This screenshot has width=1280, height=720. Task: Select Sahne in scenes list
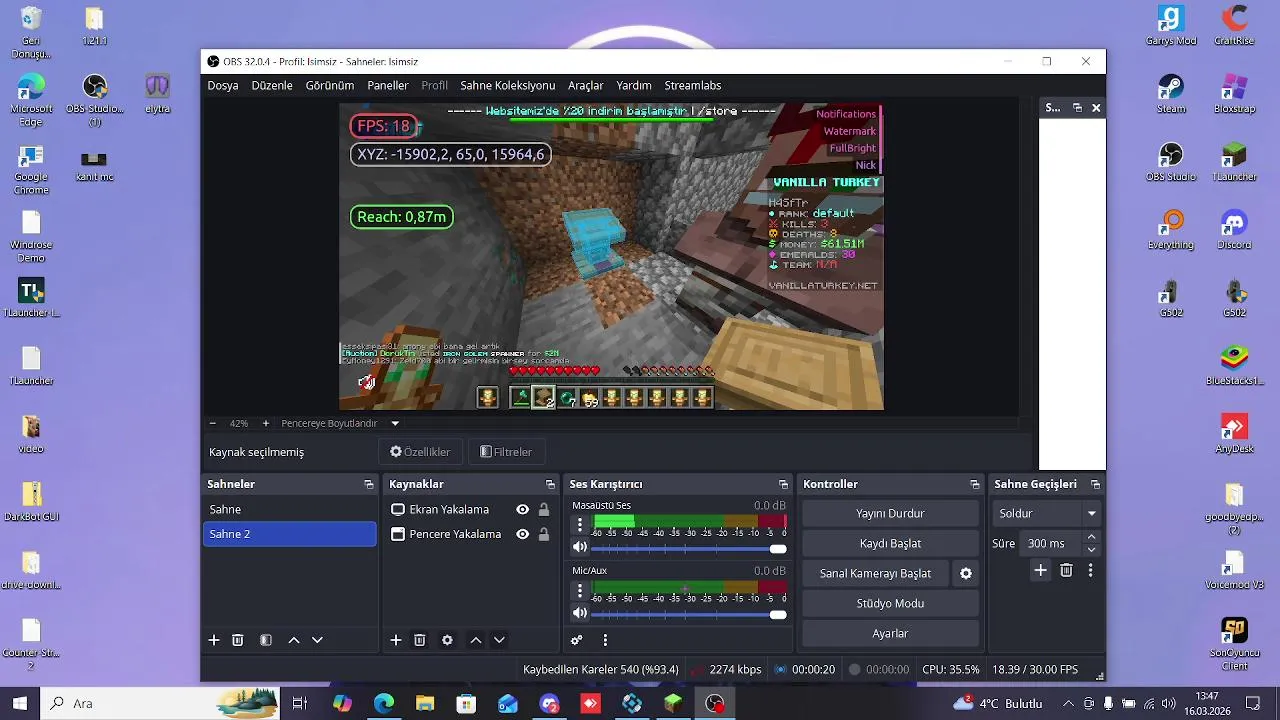click(290, 509)
